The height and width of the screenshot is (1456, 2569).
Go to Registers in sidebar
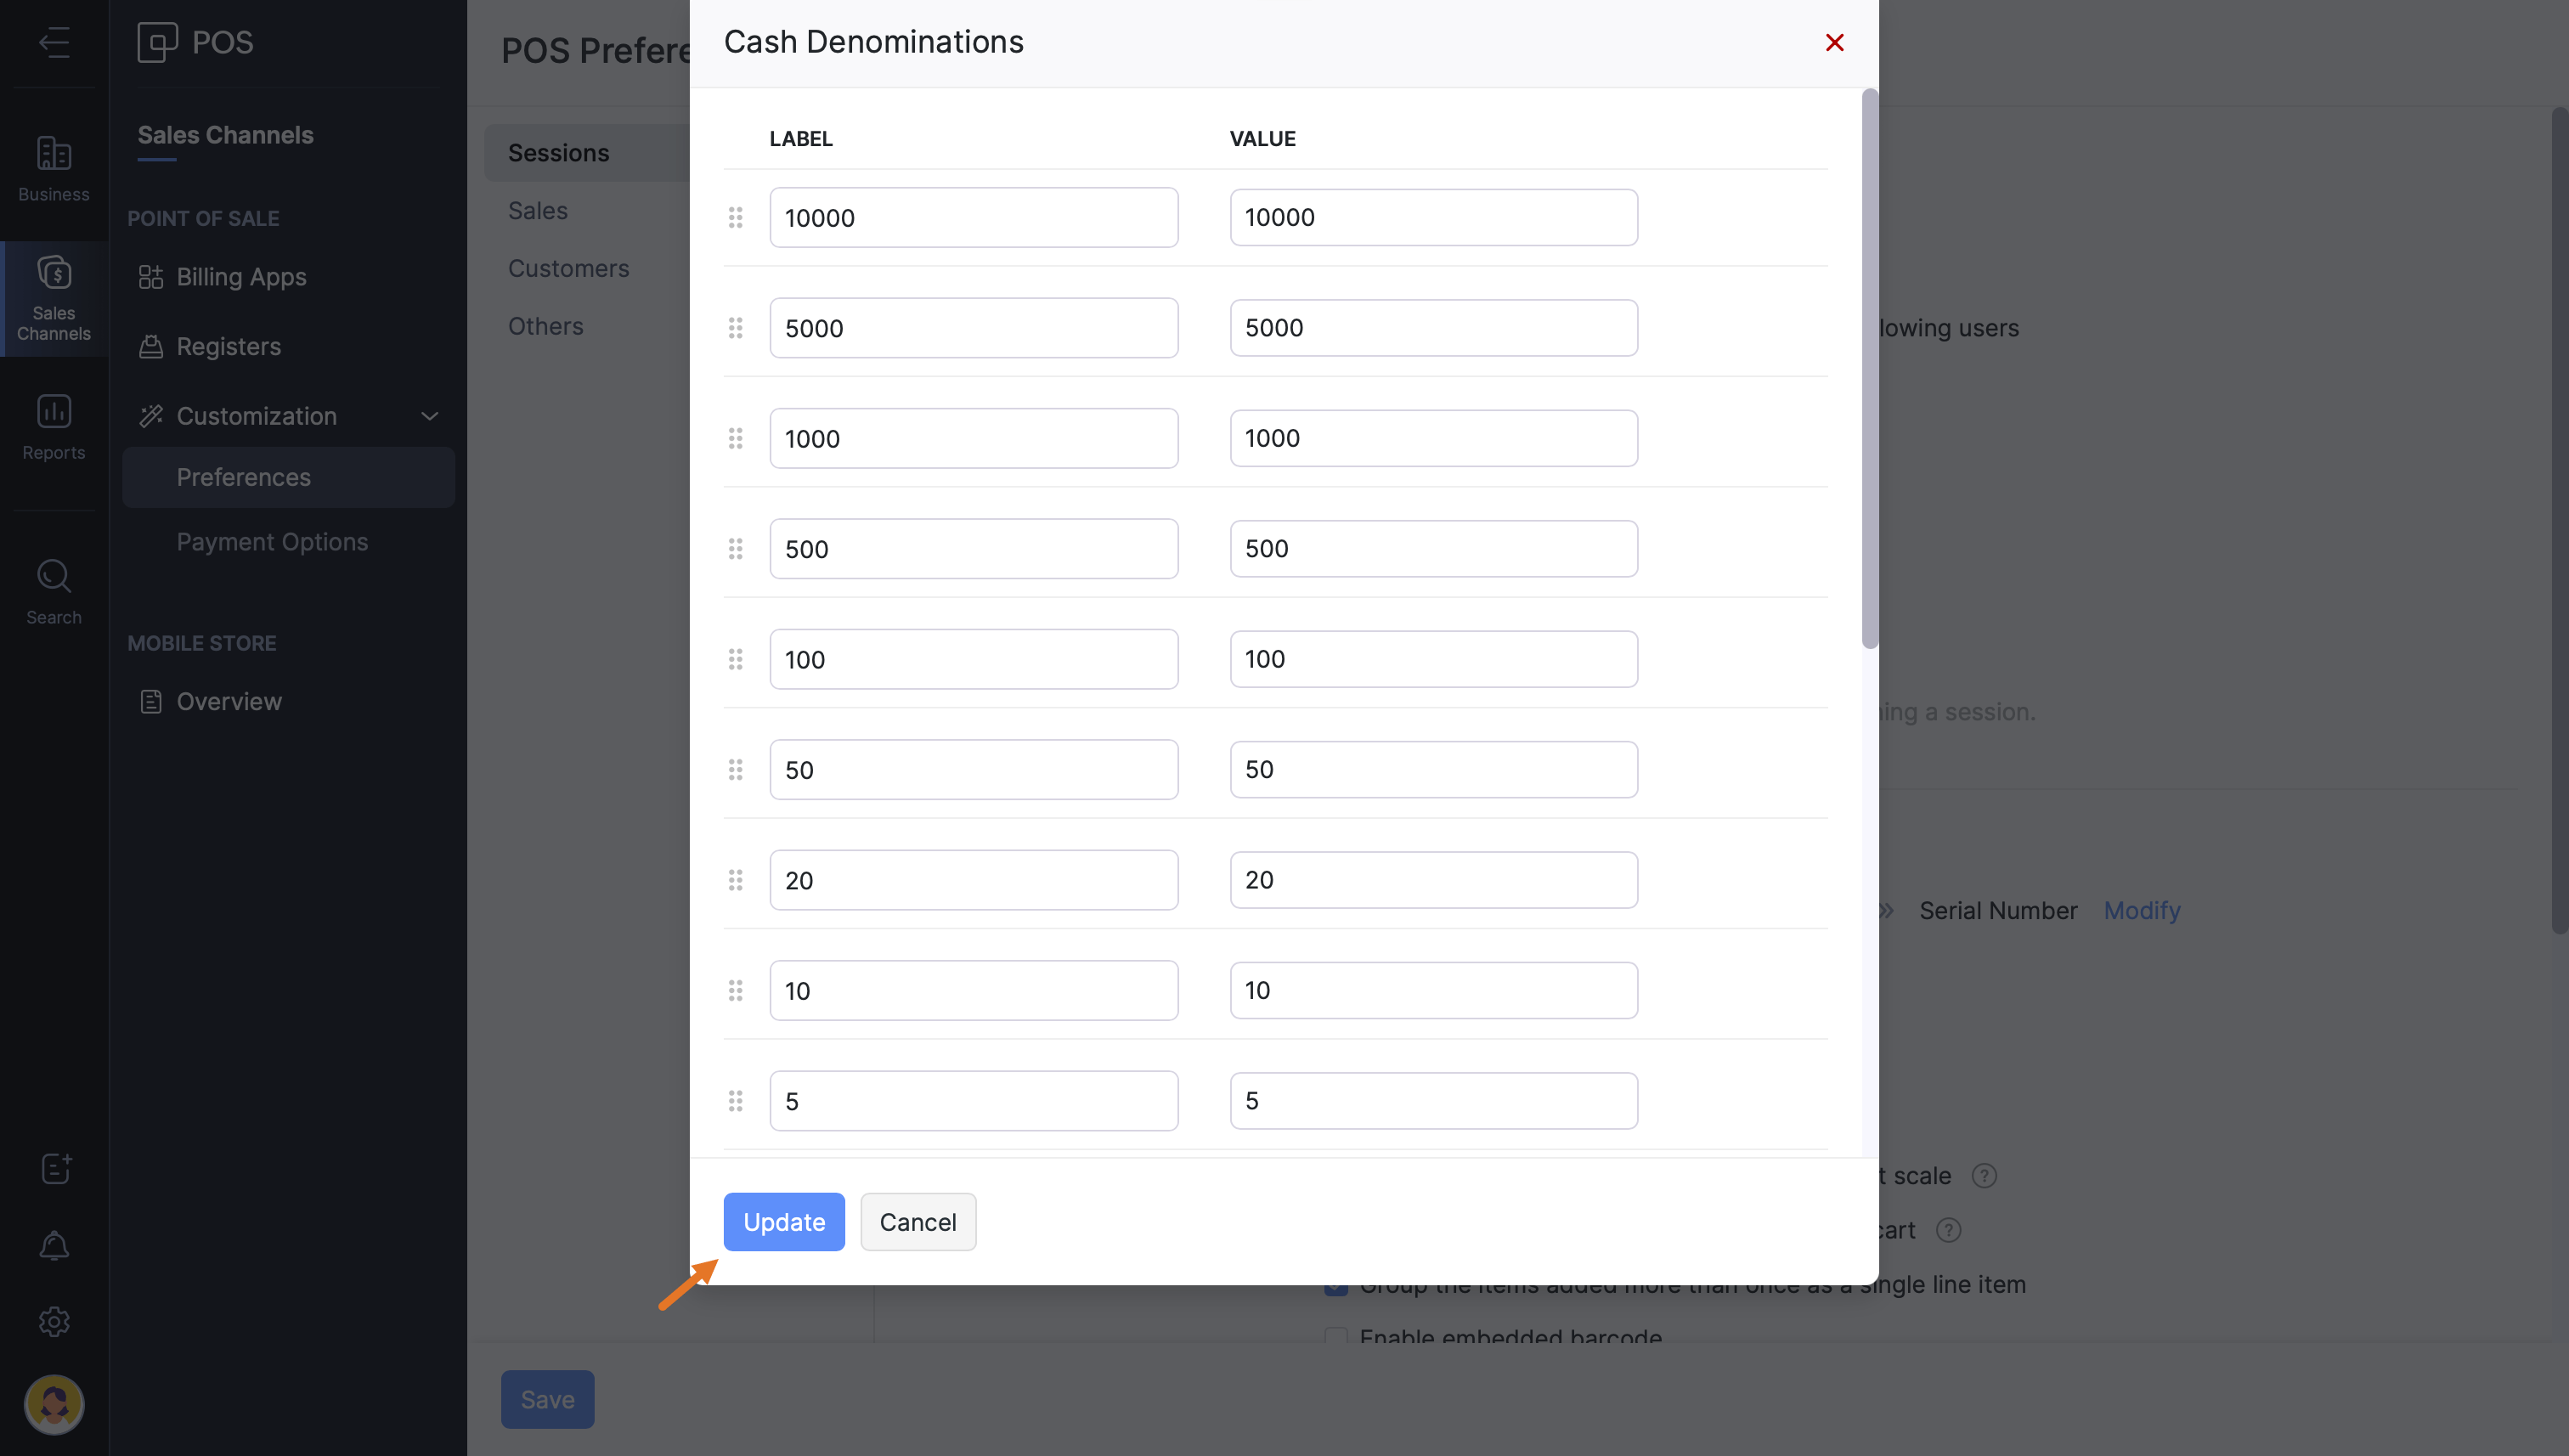pos(228,346)
